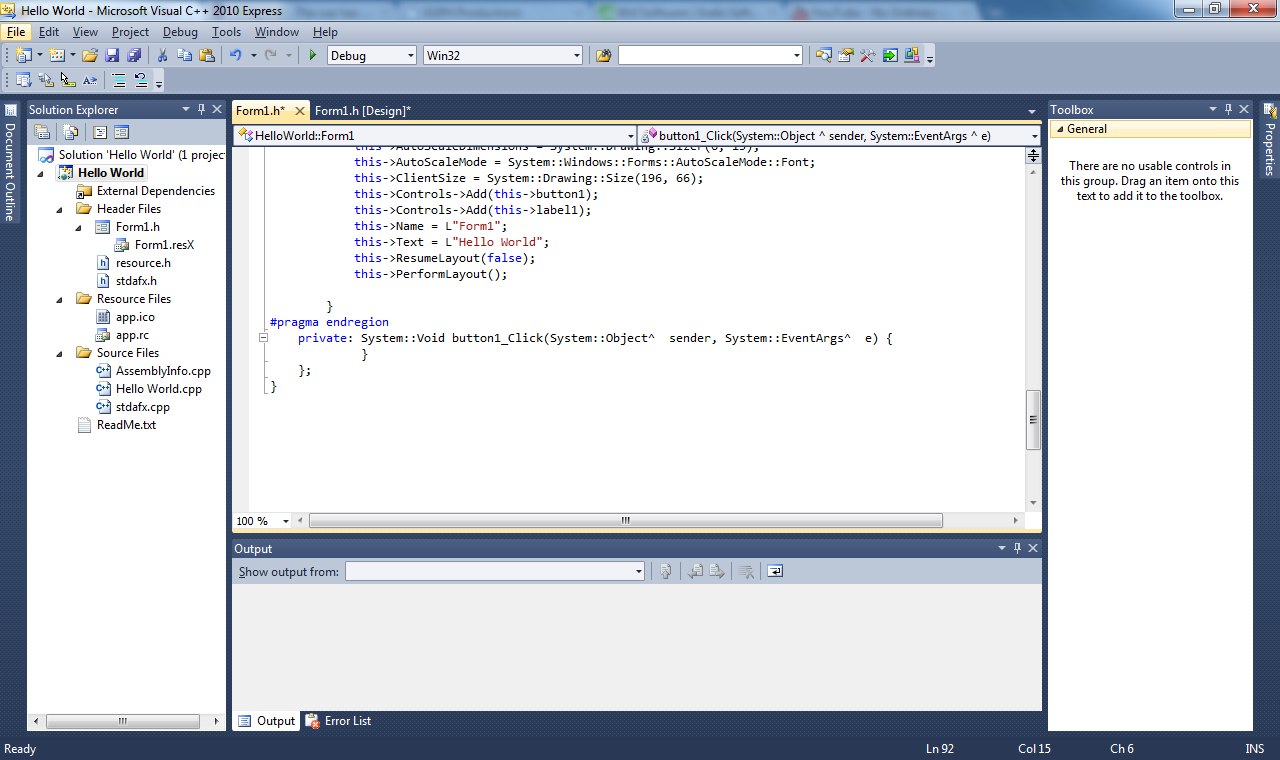Screen dimensions: 1280x760
Task: Collapse the button1_Click code block
Action: point(264,339)
